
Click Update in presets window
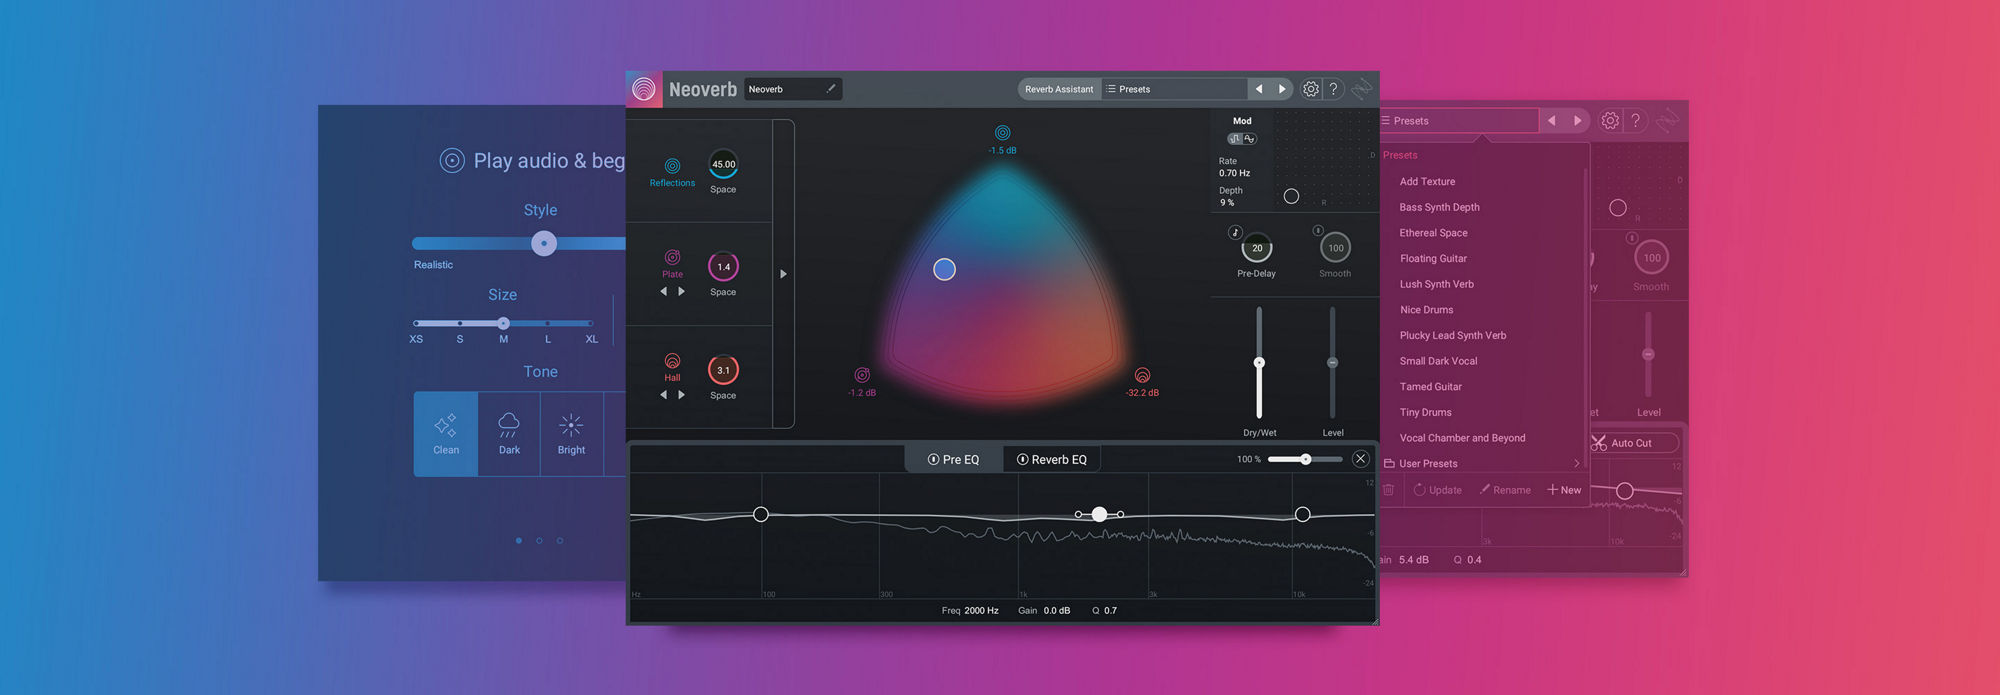click(x=1437, y=490)
